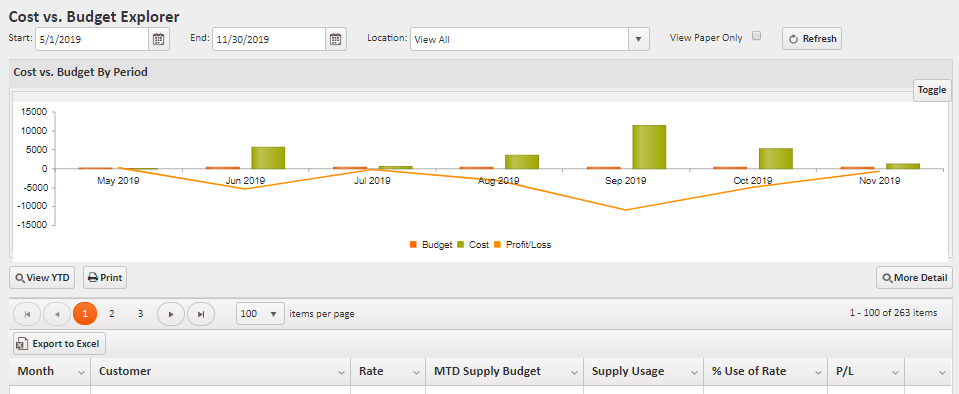
Task: Sort by the P/L column header
Action: 844,371
